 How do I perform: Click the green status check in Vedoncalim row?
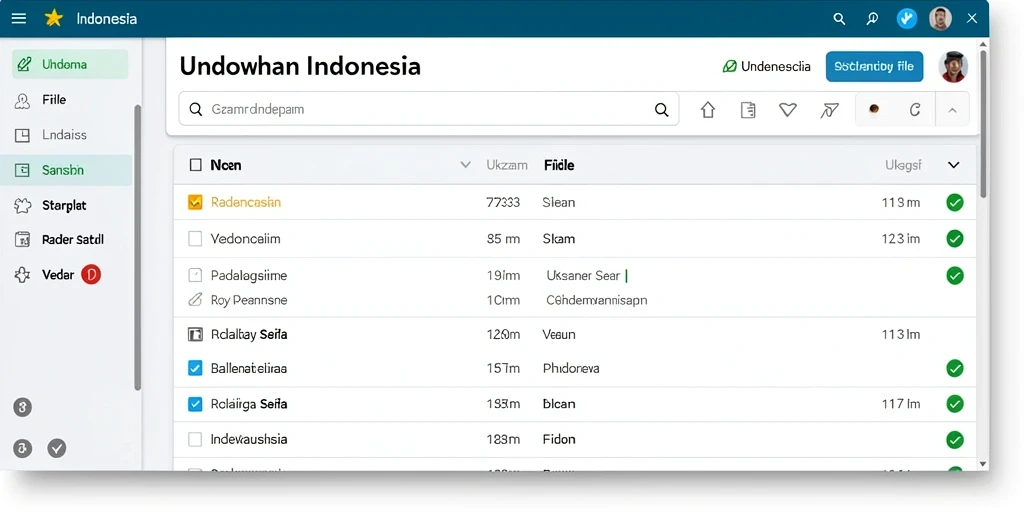[955, 239]
